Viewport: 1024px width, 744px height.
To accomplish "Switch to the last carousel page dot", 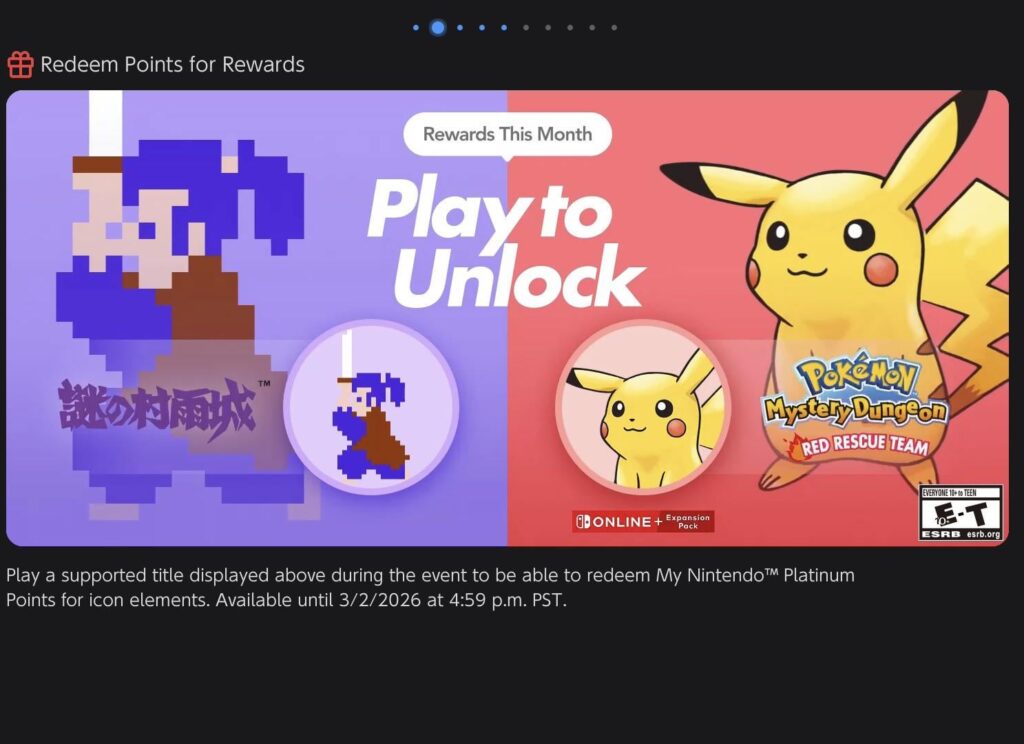I will [x=613, y=27].
